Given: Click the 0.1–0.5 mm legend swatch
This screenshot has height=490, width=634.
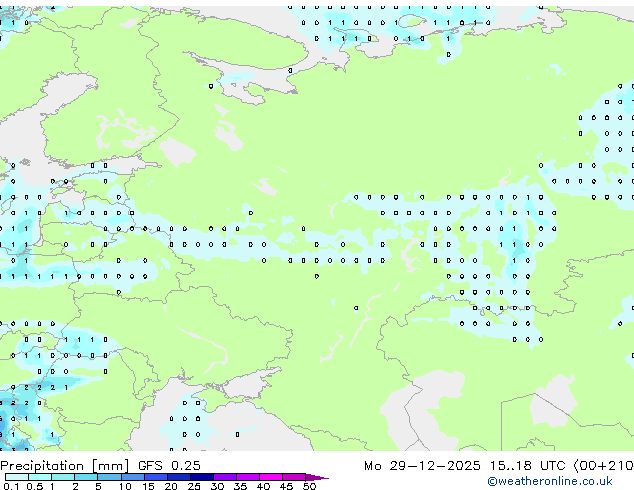Looking at the screenshot, I should (17, 477).
